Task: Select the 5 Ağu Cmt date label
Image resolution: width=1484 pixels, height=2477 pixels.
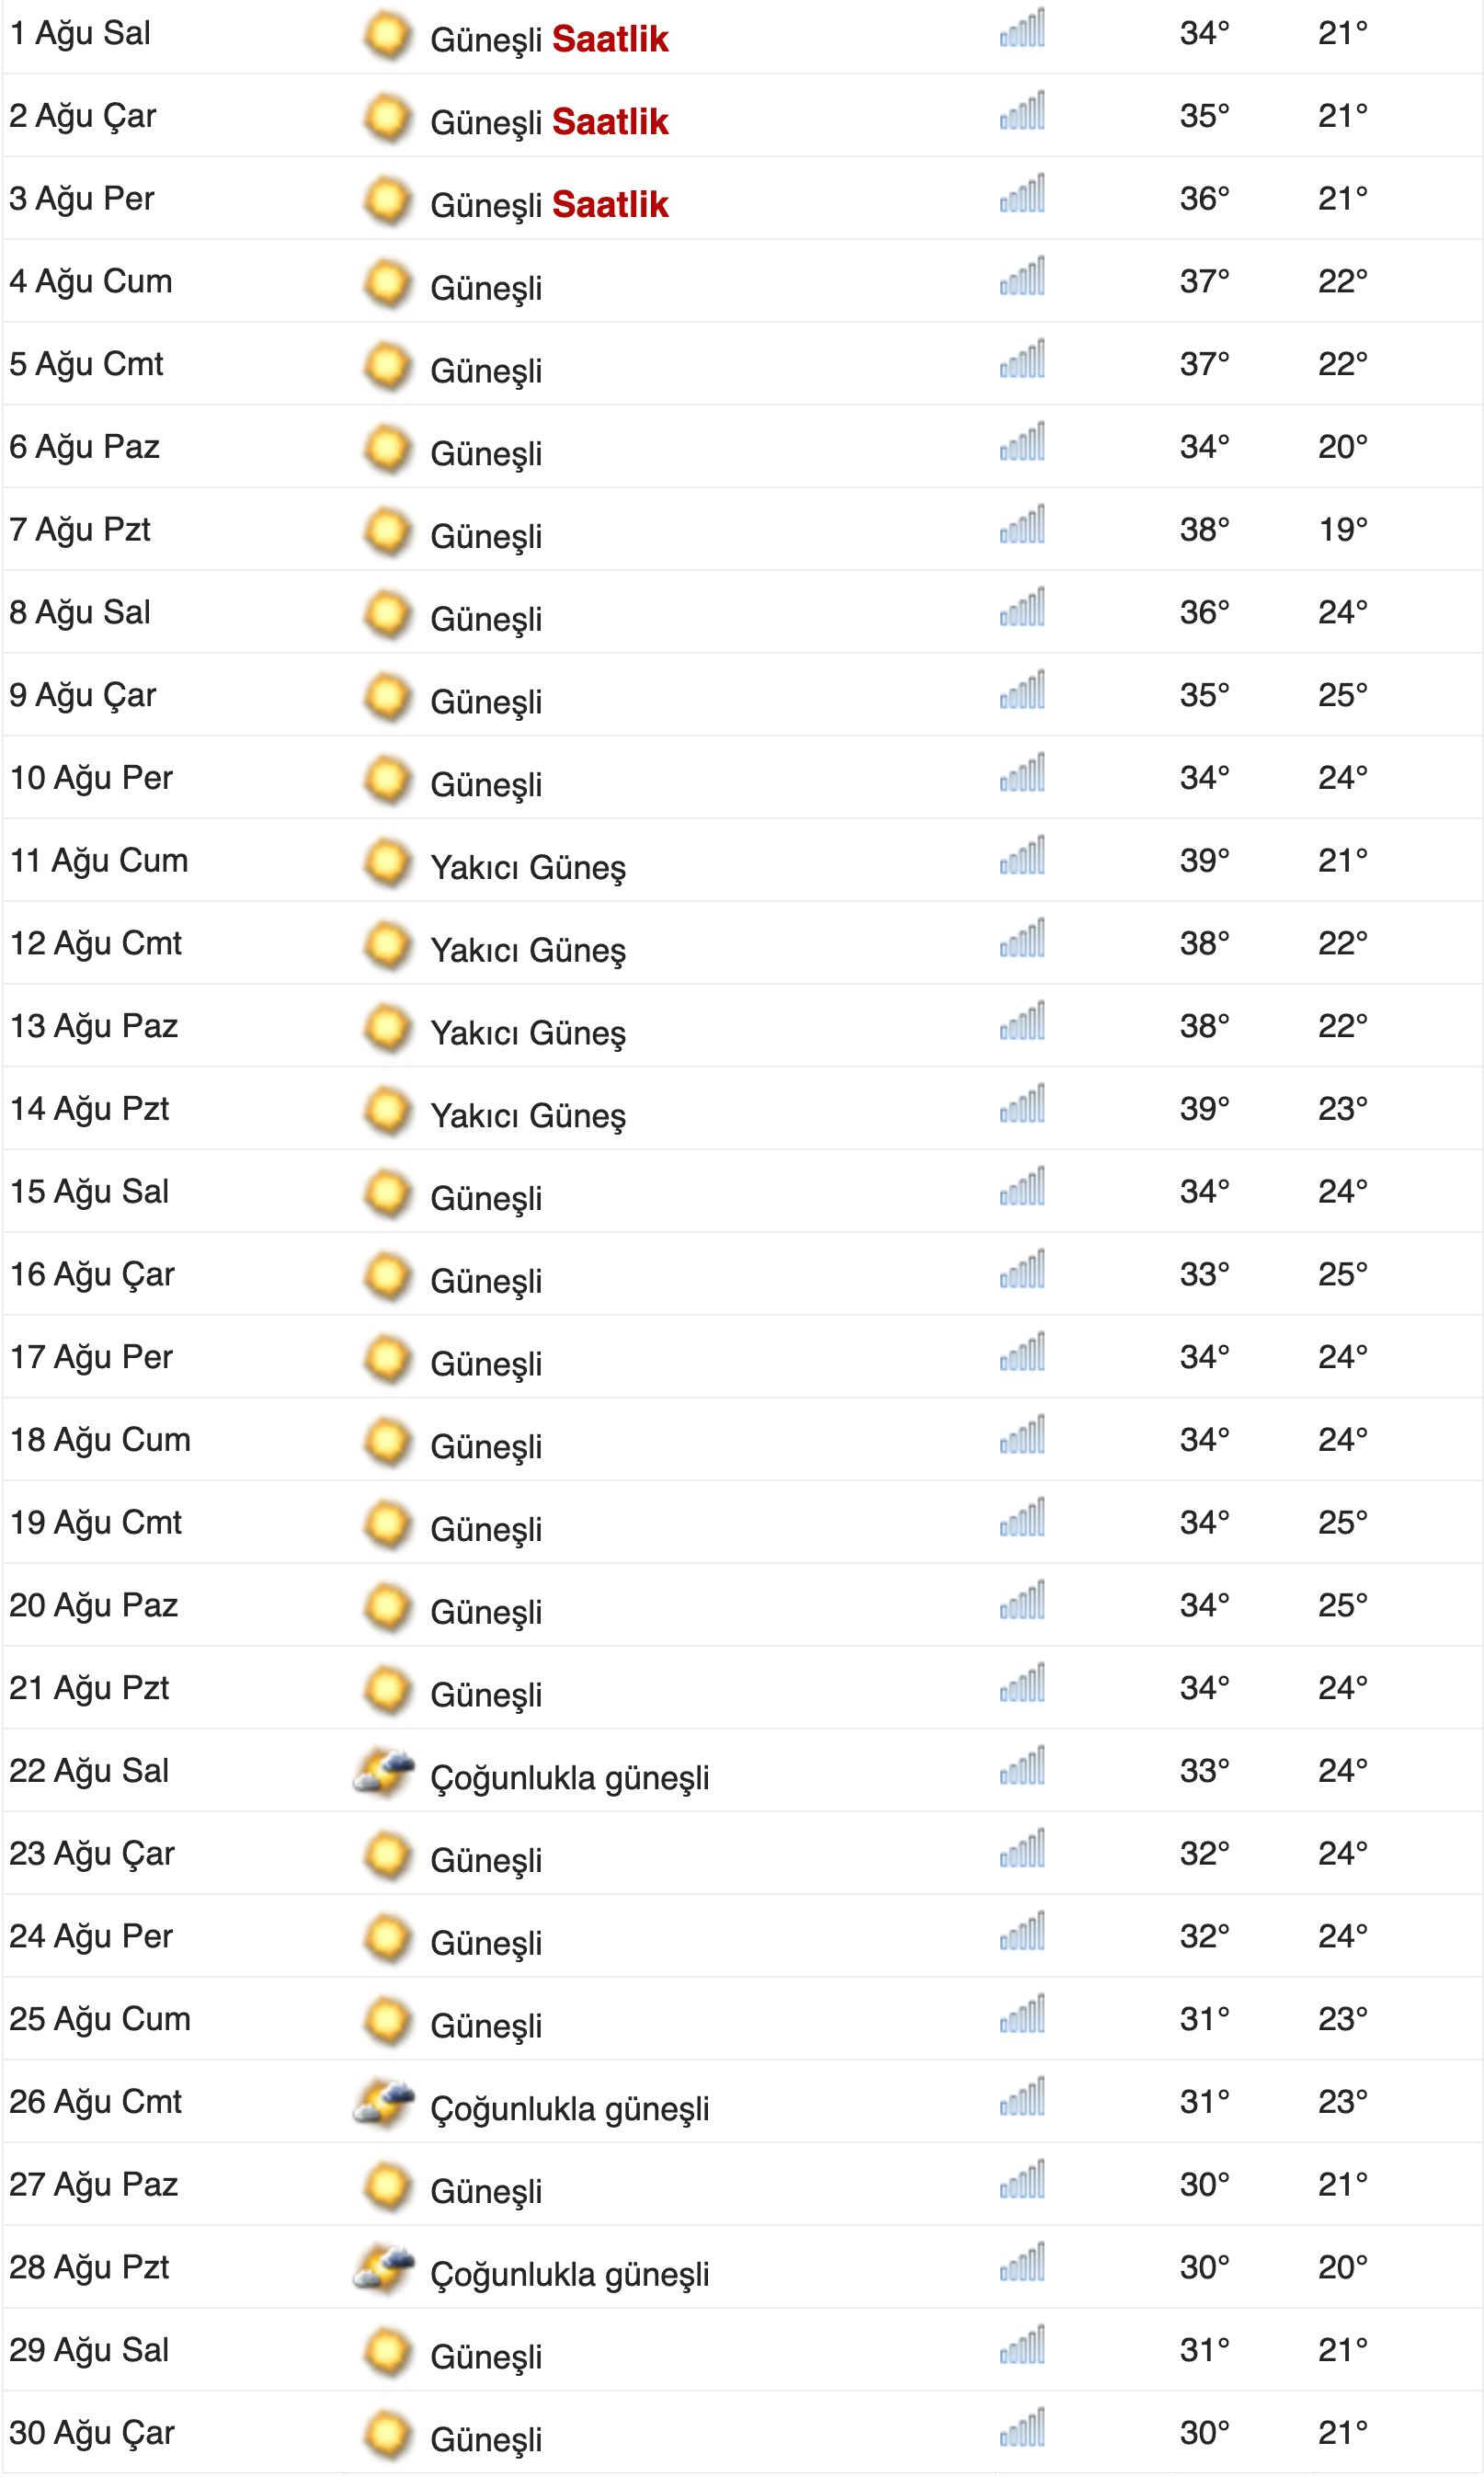Action: (86, 364)
